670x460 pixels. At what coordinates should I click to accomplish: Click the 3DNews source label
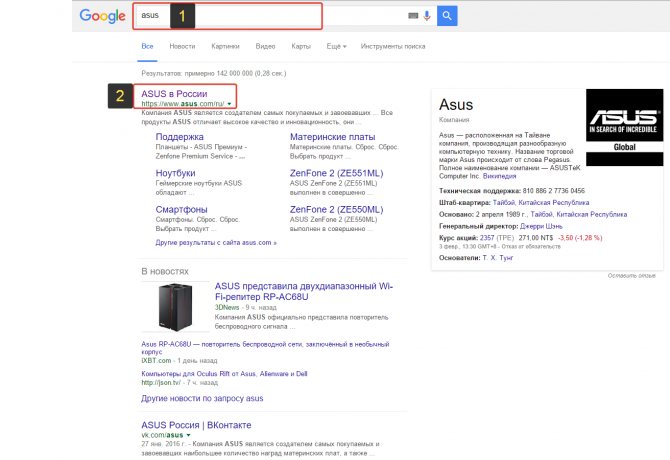[x=227, y=308]
